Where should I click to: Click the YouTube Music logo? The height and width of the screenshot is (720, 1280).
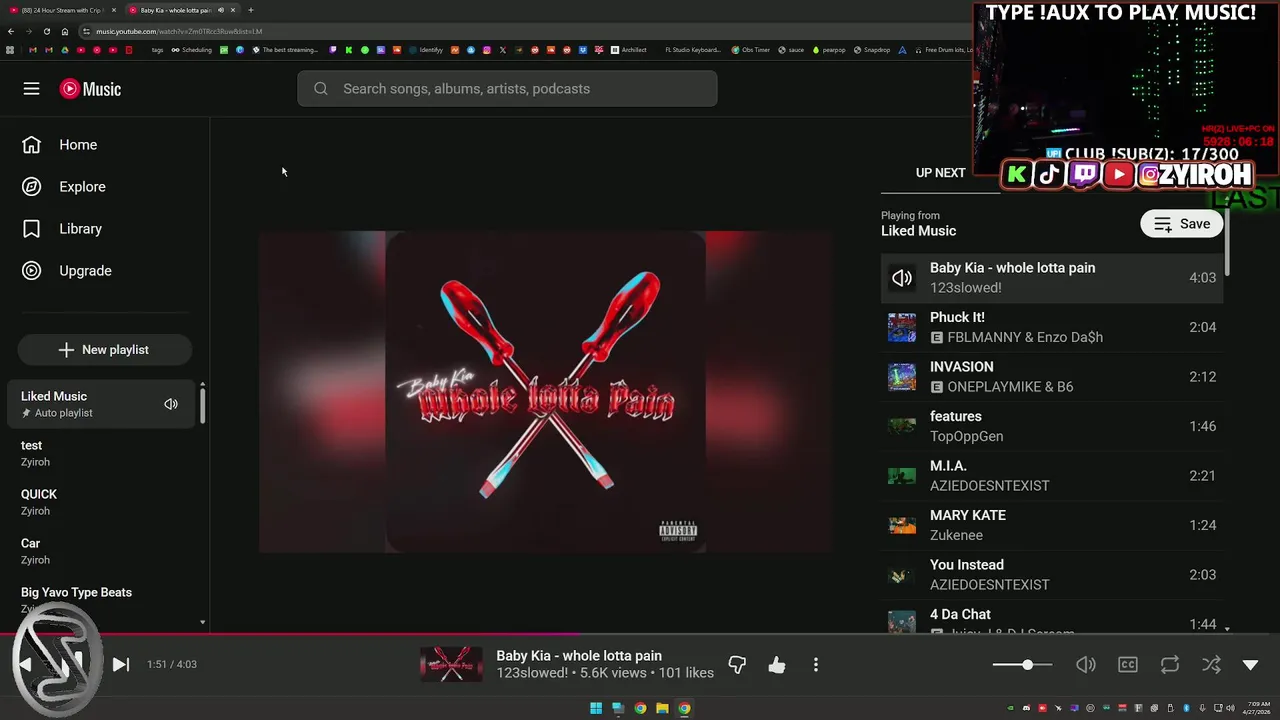coord(90,89)
